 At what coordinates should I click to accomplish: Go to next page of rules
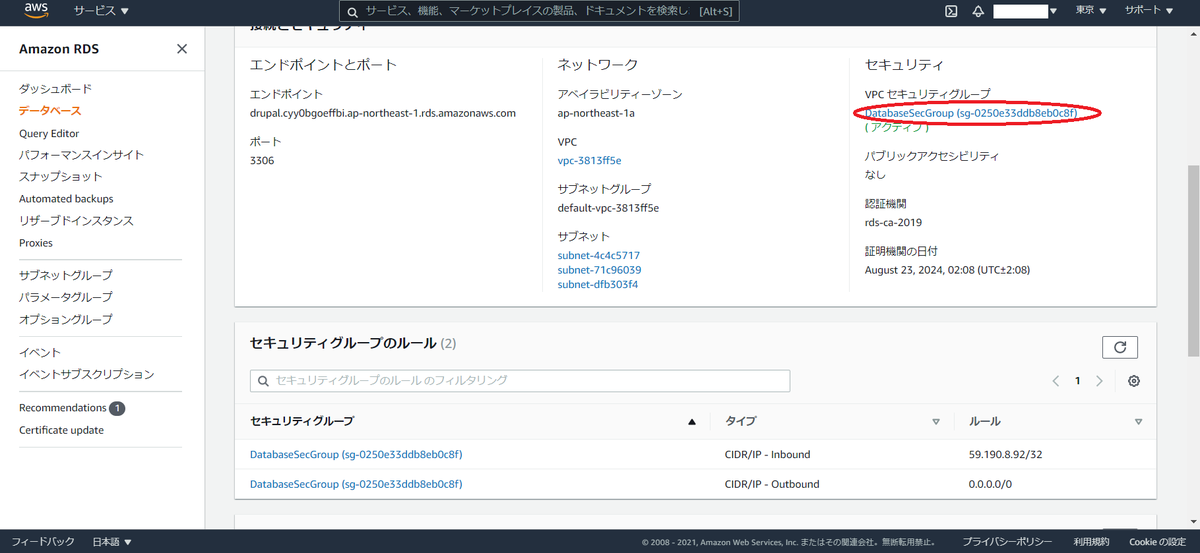pos(1099,381)
